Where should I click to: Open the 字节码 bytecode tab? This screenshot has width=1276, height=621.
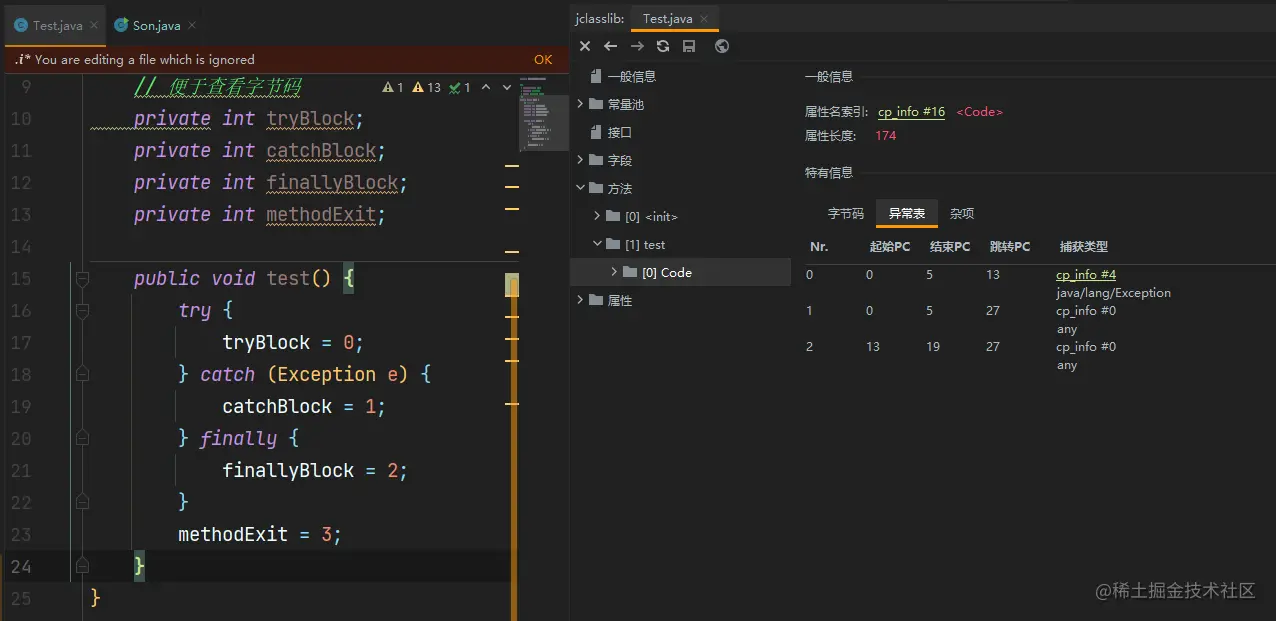click(845, 213)
